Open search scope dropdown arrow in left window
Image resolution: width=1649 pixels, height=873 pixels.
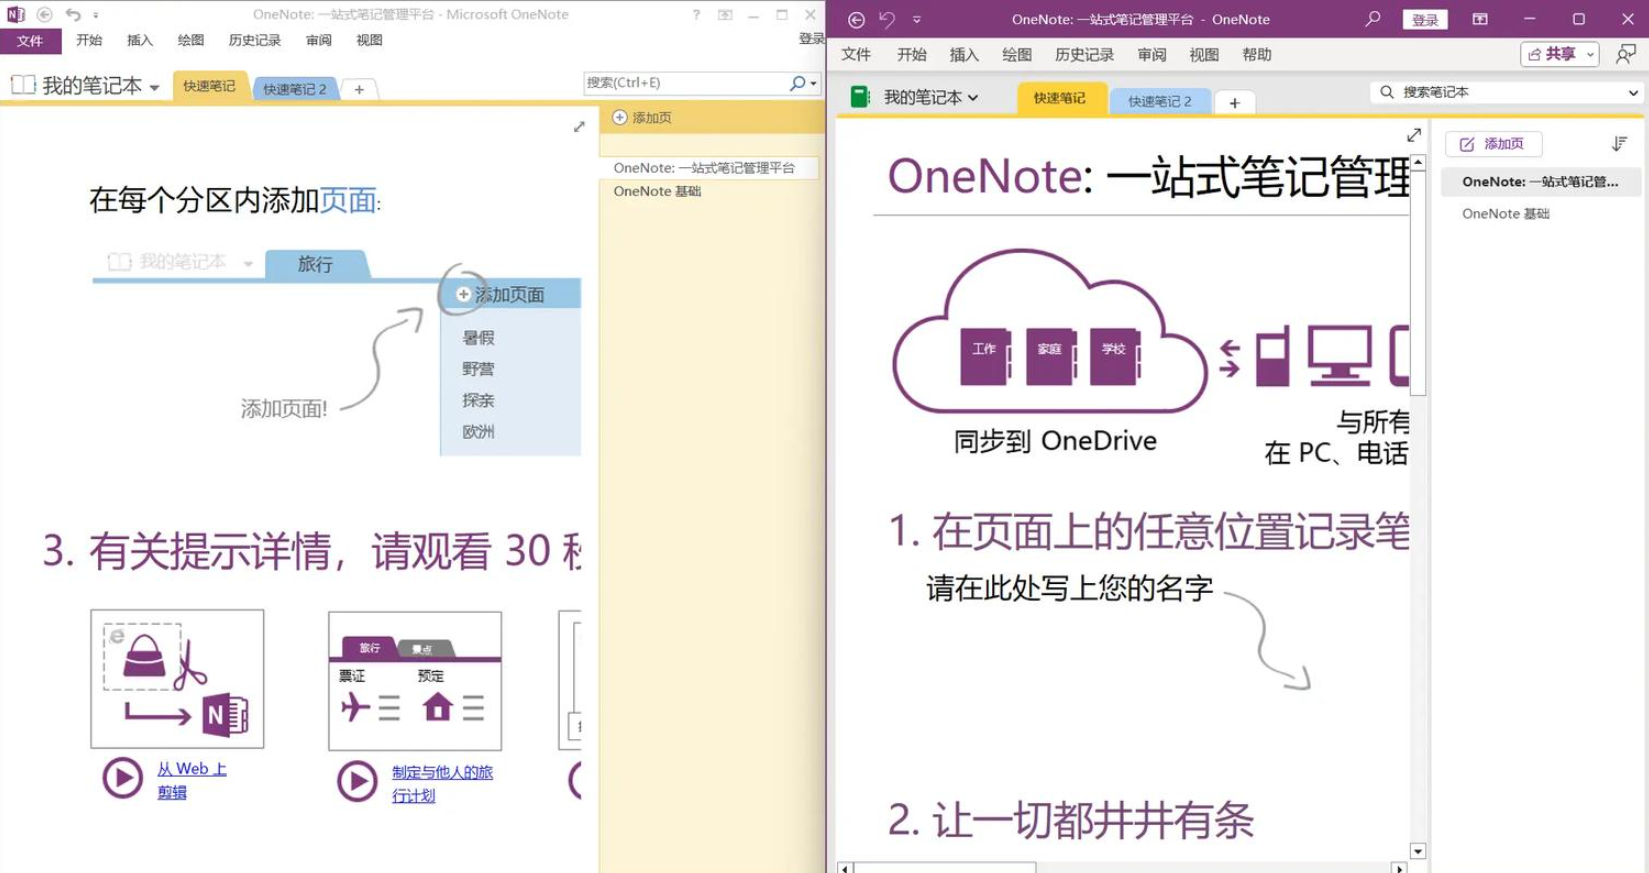(814, 84)
